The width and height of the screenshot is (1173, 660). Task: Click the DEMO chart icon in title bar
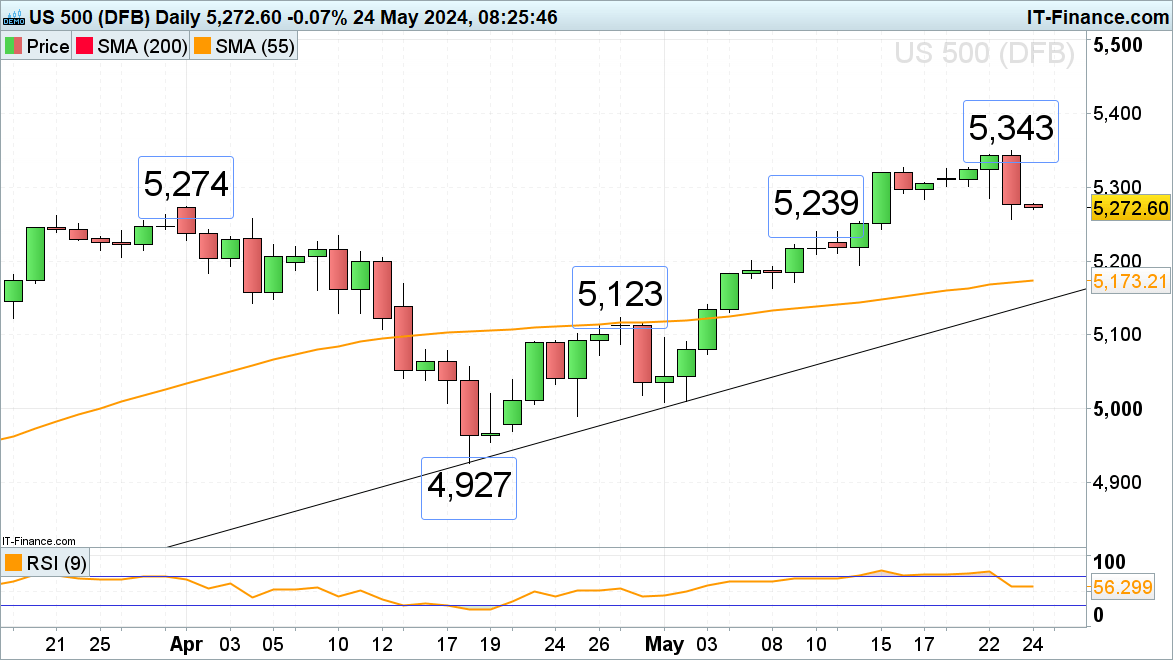(x=16, y=17)
